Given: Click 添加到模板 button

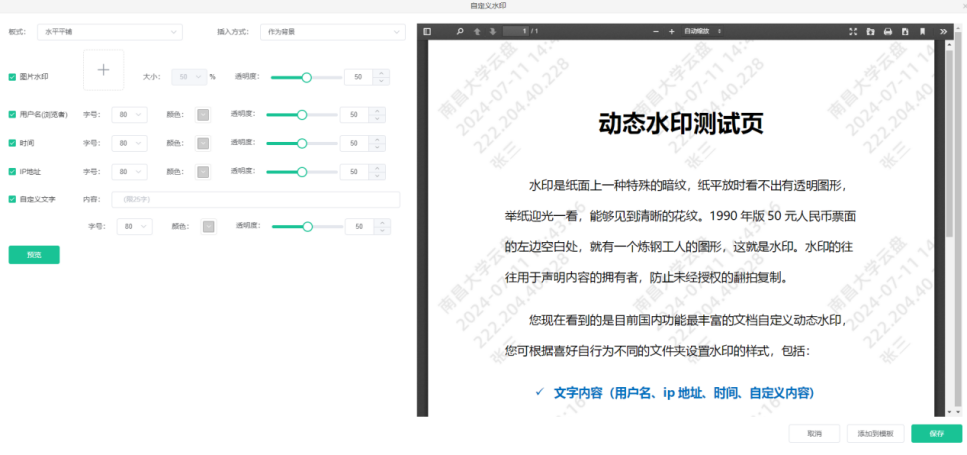Looking at the screenshot, I should (x=875, y=433).
